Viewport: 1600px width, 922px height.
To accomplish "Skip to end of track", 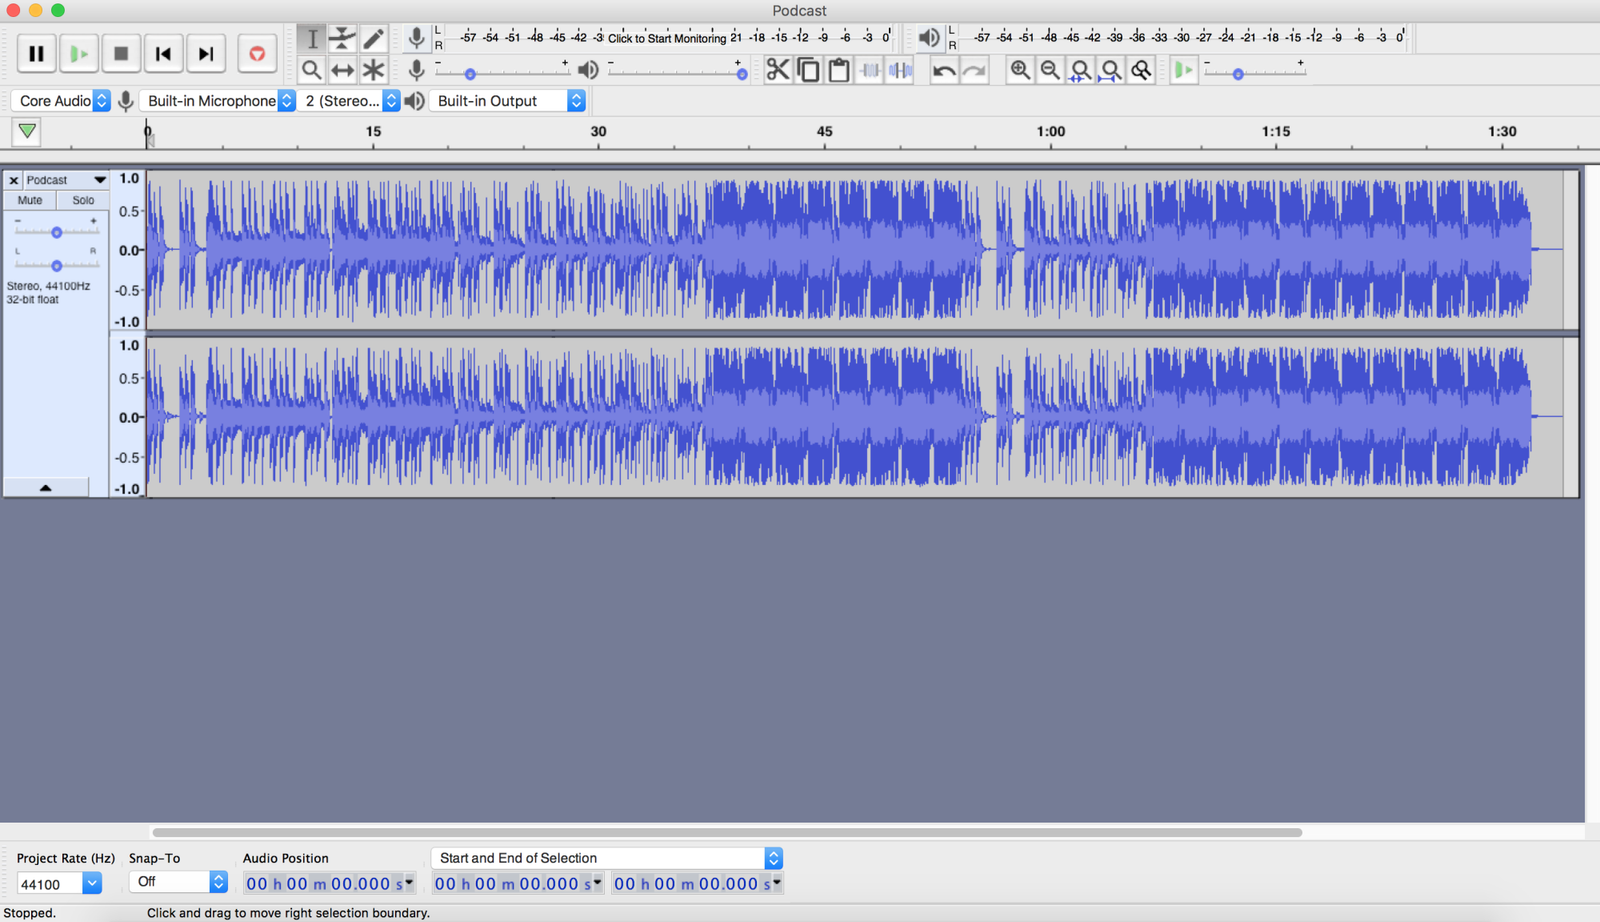I will [x=206, y=54].
